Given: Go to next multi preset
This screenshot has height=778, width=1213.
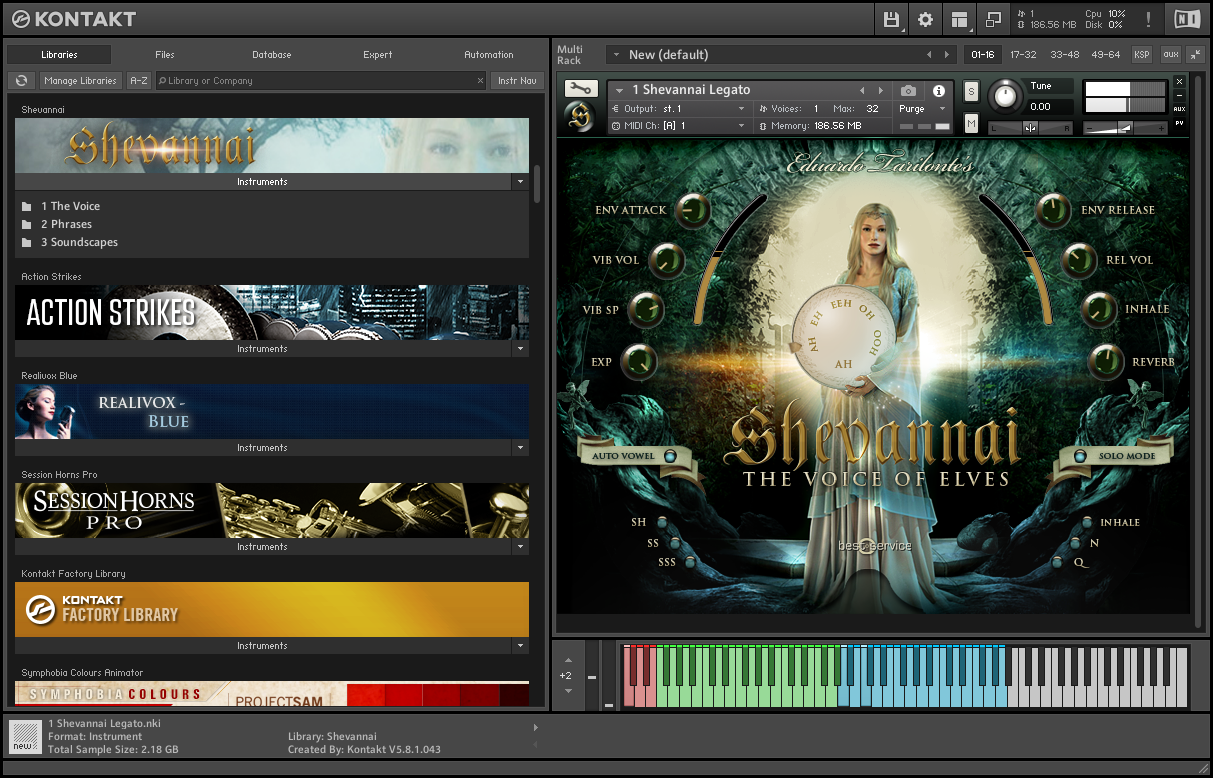Looking at the screenshot, I should (948, 54).
